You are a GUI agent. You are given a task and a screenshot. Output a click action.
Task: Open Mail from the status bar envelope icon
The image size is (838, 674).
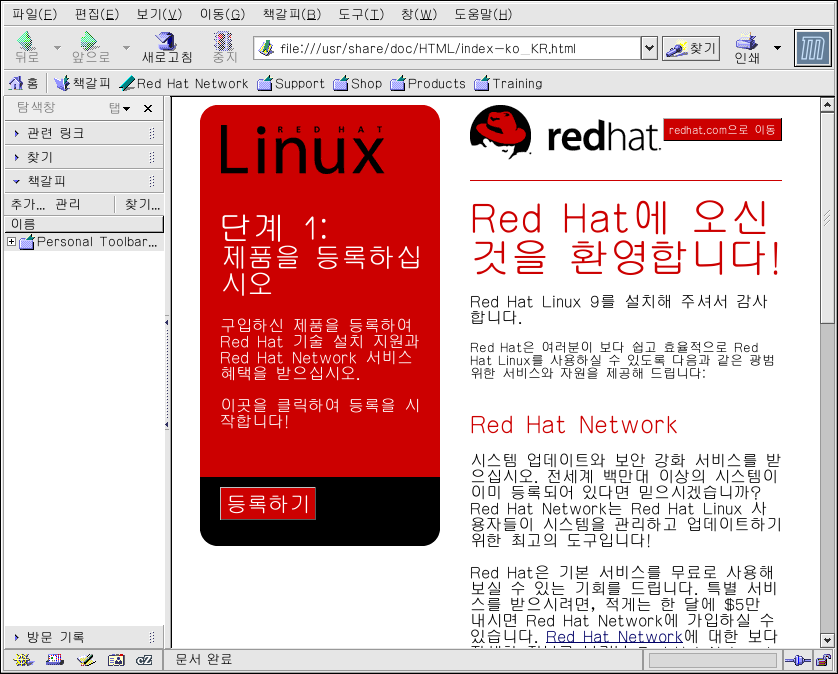(x=54, y=660)
